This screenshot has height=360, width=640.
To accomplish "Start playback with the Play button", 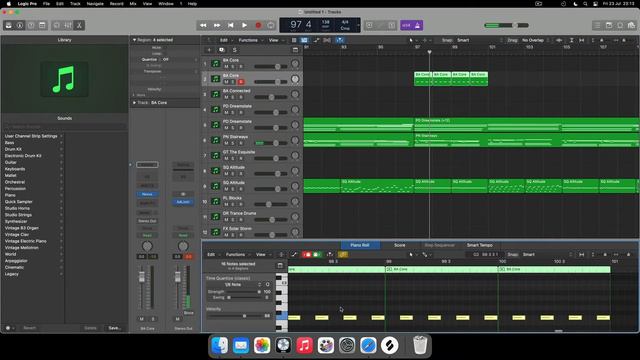I will (244, 25).
